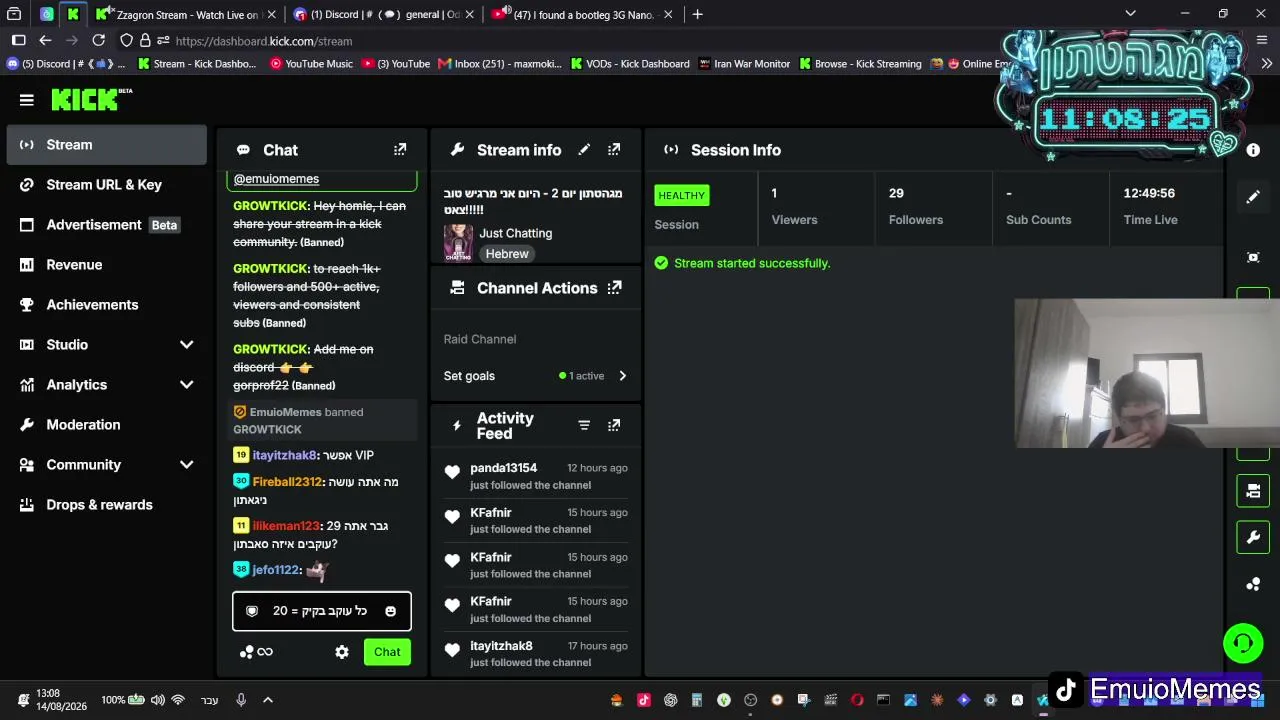Open the green headset support button
1280x720 pixels.
point(1243,643)
